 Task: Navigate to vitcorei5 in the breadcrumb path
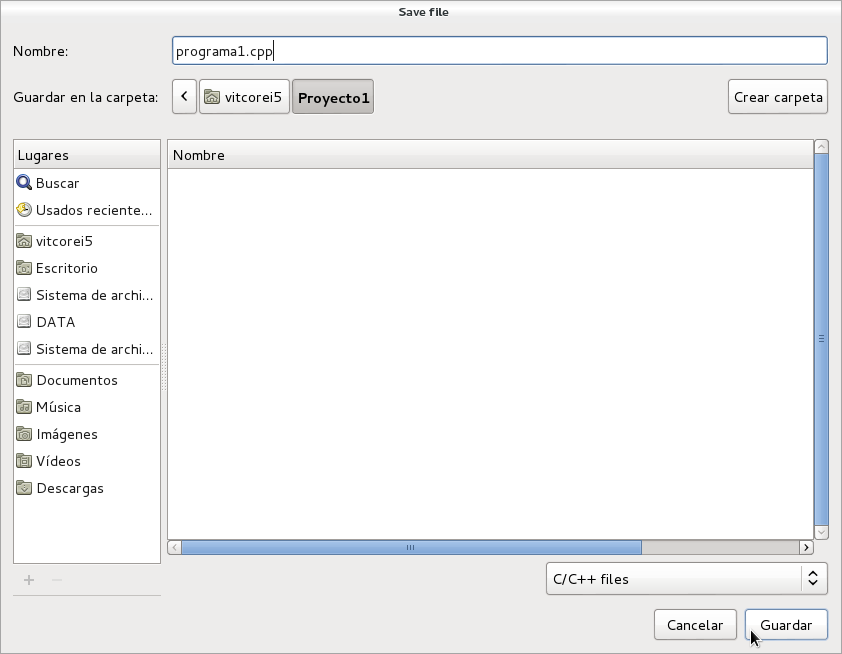tap(244, 97)
